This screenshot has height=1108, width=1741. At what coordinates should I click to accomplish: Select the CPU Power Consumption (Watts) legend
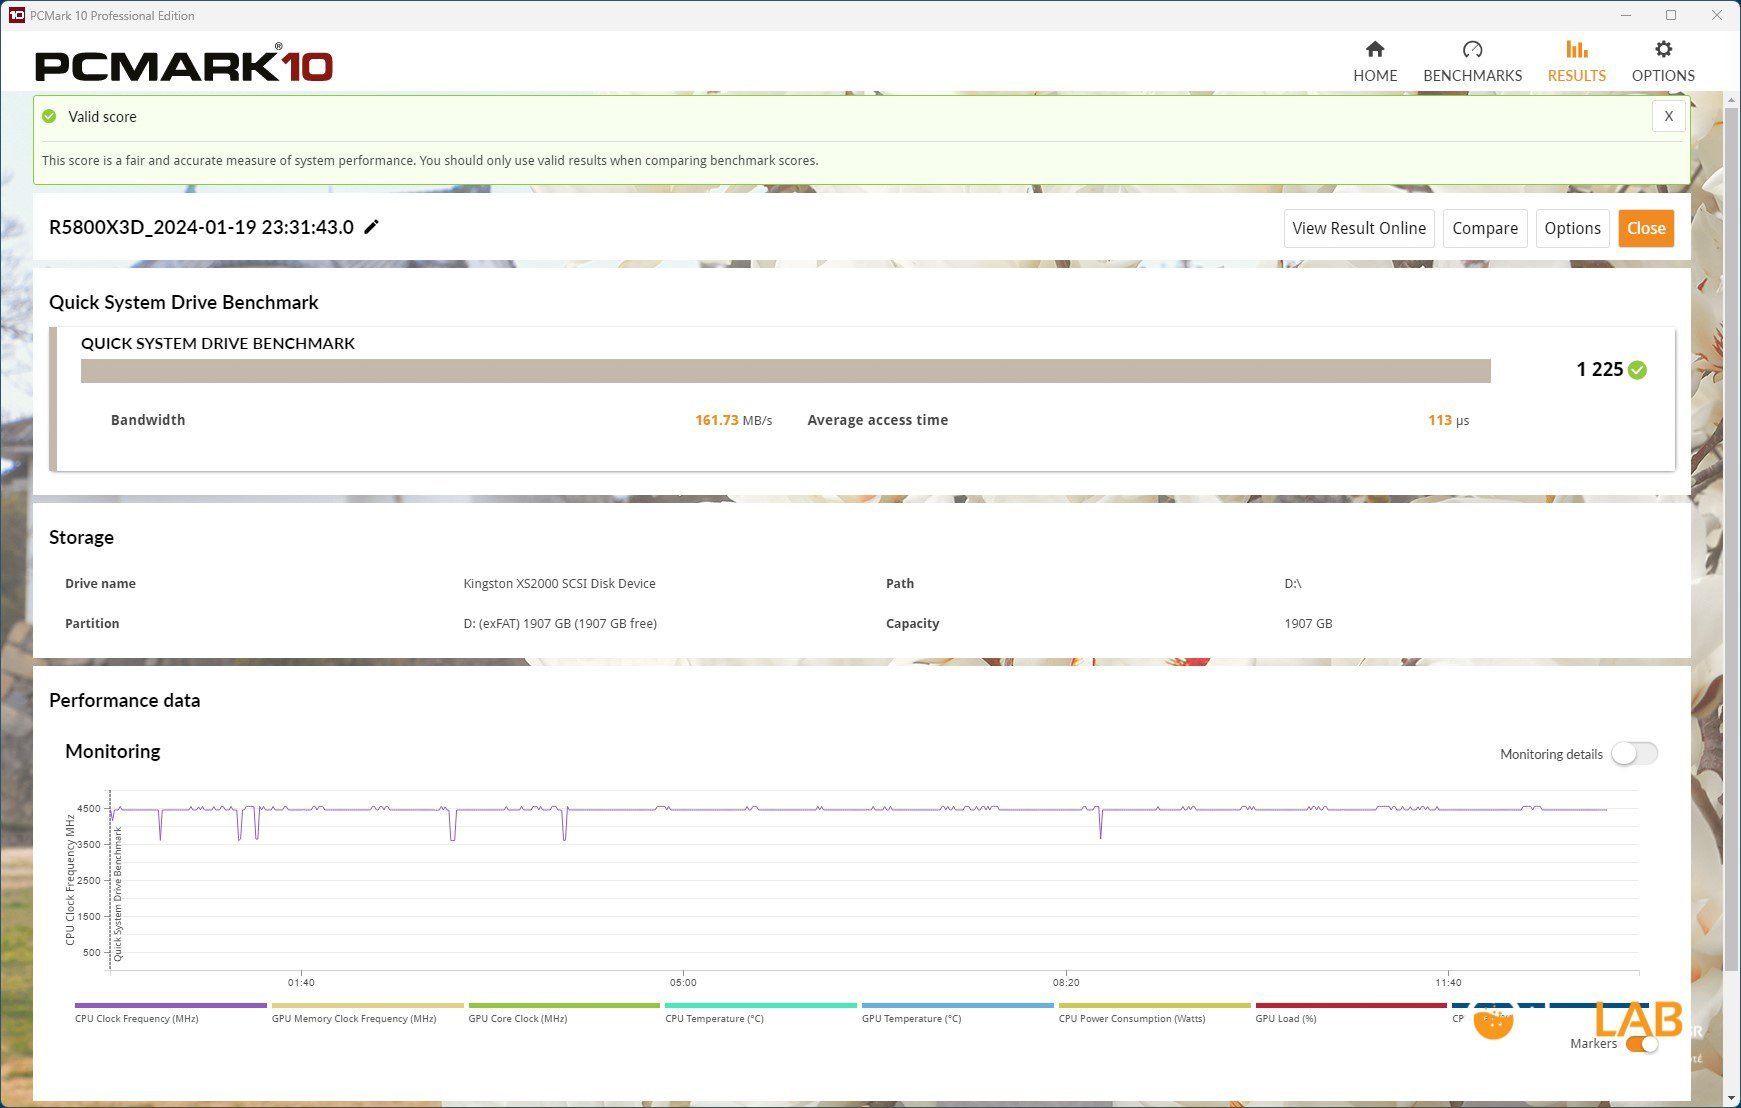click(x=1155, y=1013)
